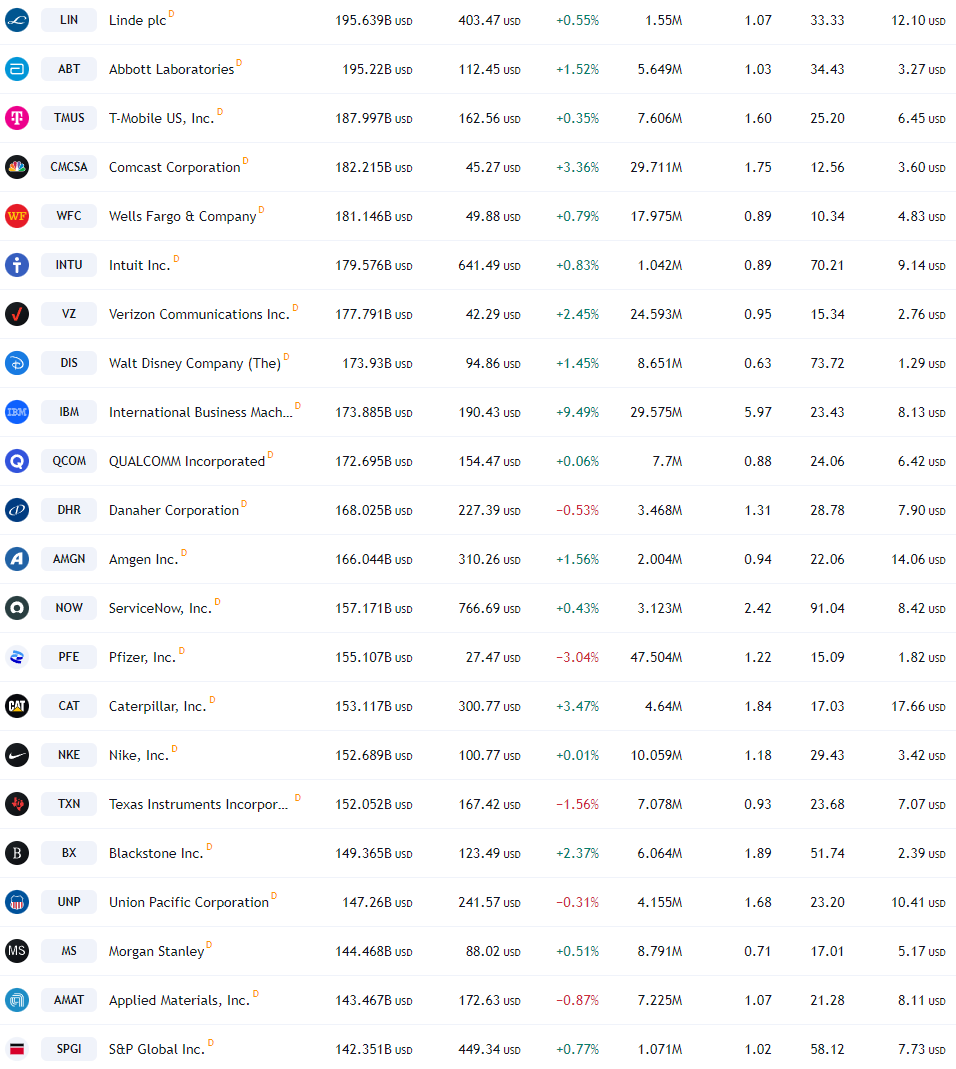Click the IBM logo icon
The height and width of the screenshot is (1069, 956).
[x=17, y=412]
